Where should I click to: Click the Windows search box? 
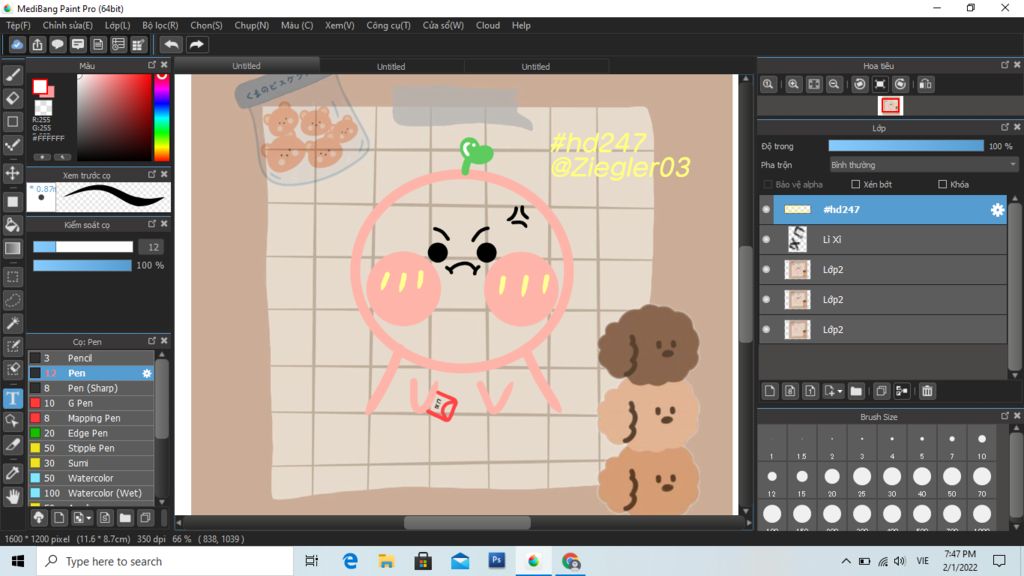(x=165, y=561)
